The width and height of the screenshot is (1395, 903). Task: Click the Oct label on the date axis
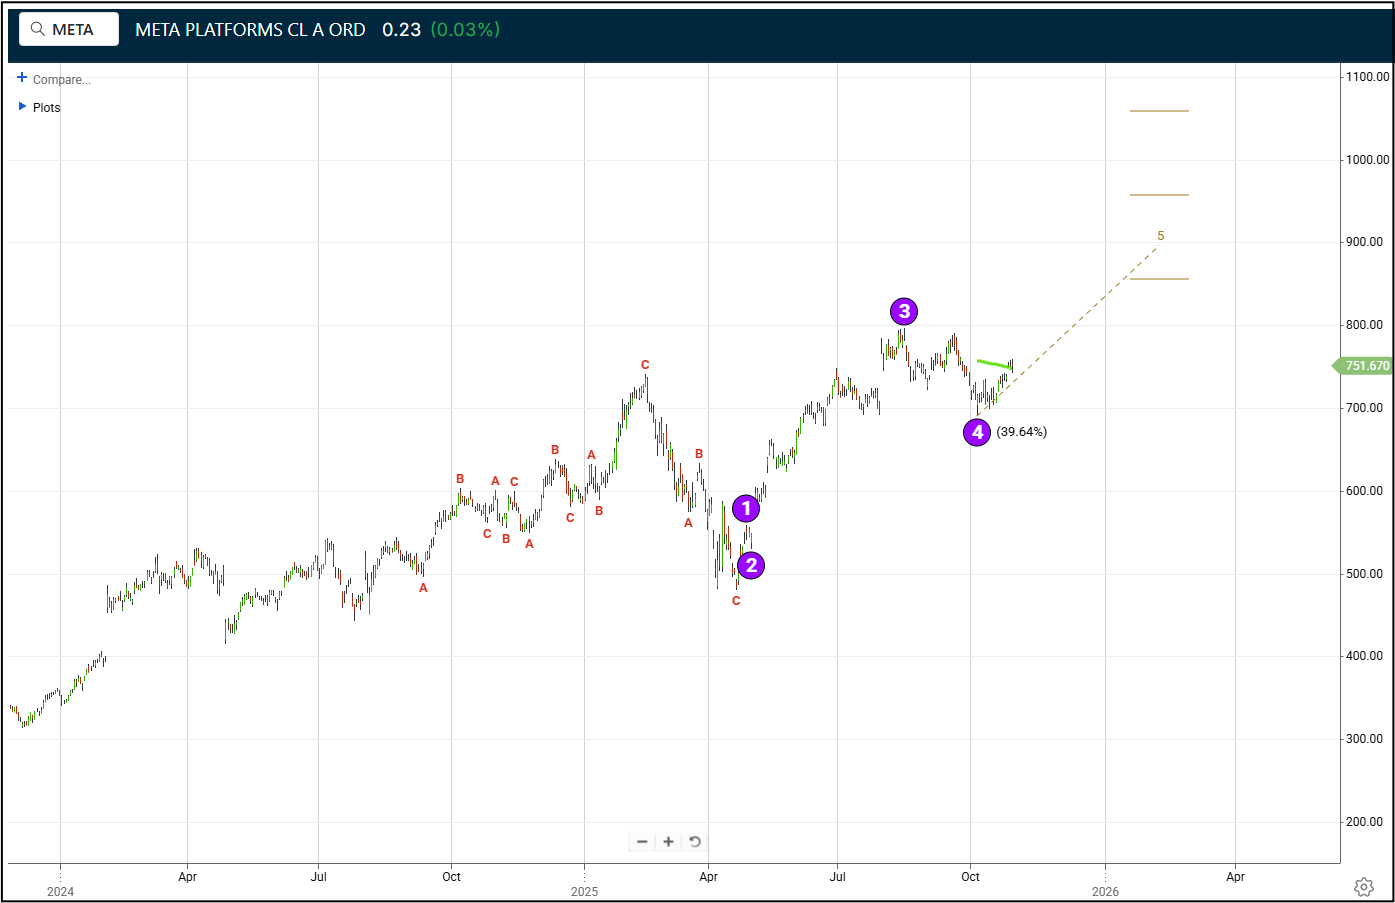[x=970, y=876]
